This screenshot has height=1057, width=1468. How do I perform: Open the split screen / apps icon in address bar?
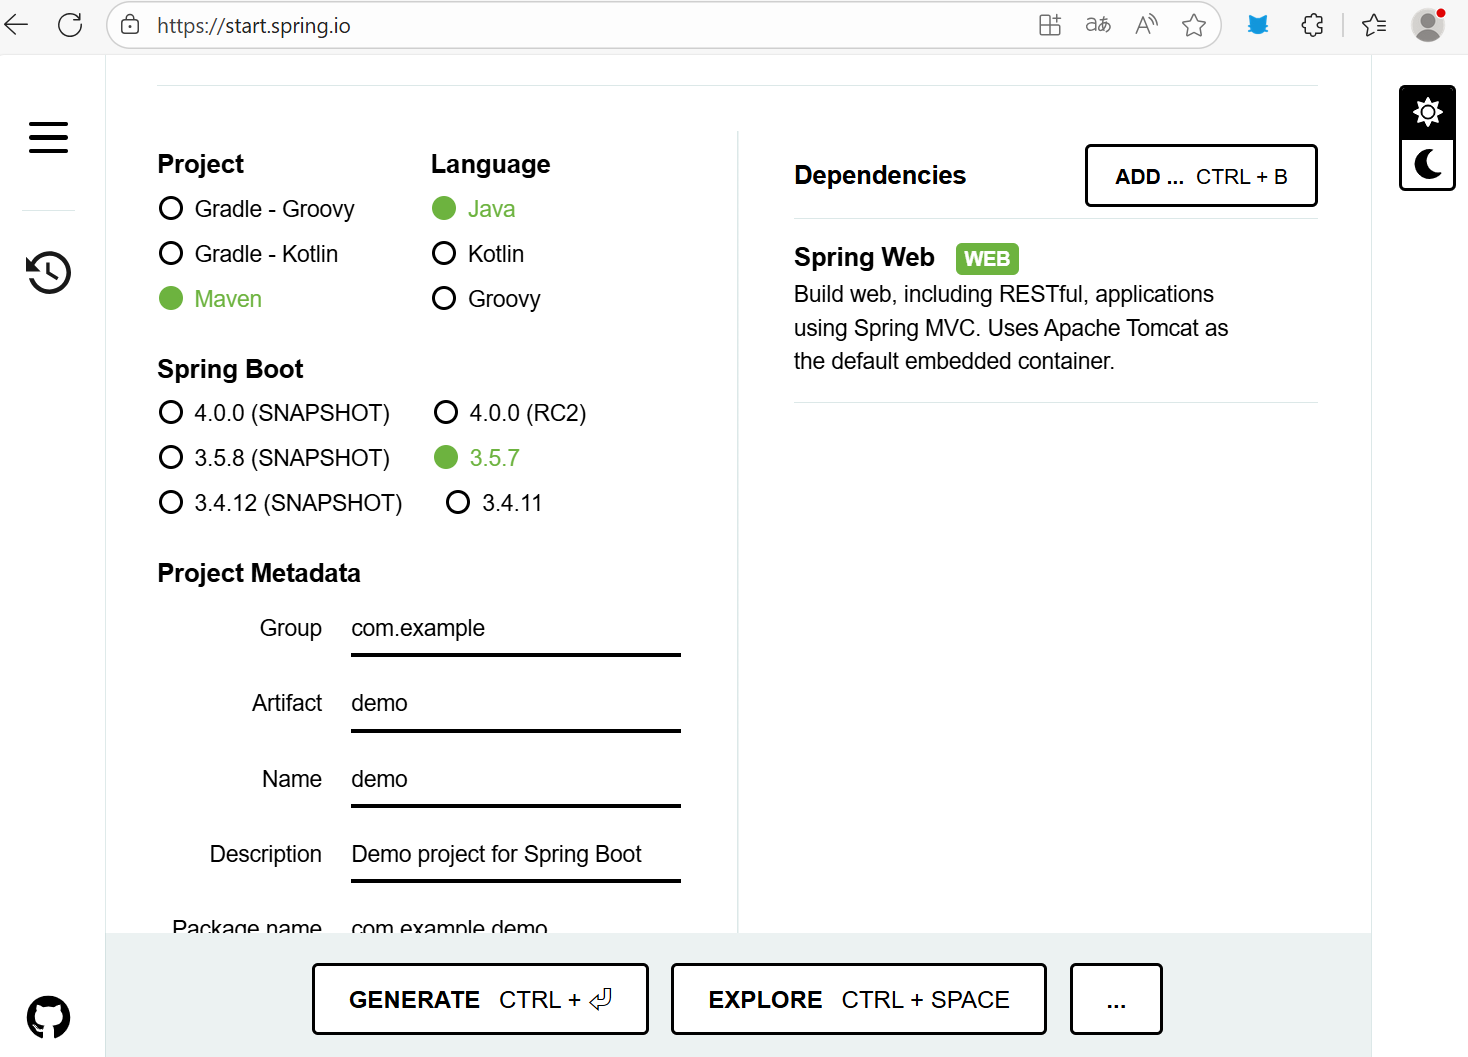1049,25
